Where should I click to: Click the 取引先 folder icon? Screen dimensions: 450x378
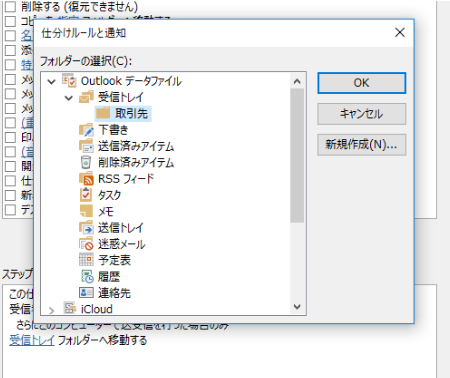pyautogui.click(x=103, y=113)
